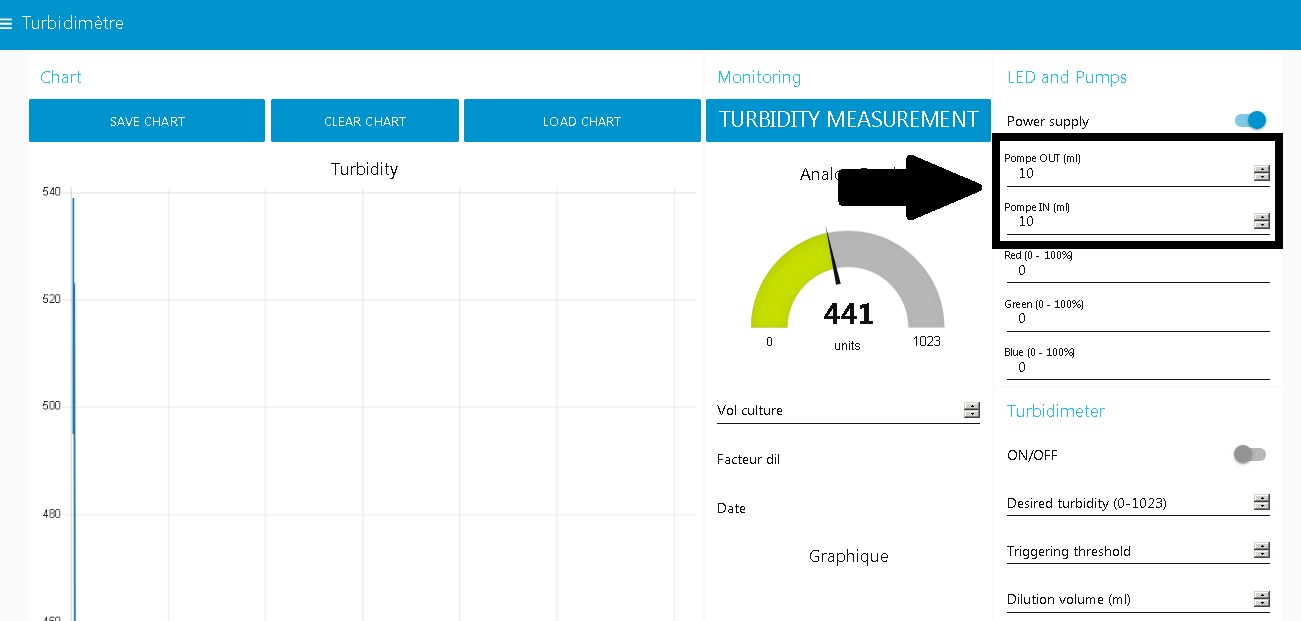Click the Pompe OUT stepper arrows
This screenshot has height=621, width=1301.
[x=1261, y=173]
